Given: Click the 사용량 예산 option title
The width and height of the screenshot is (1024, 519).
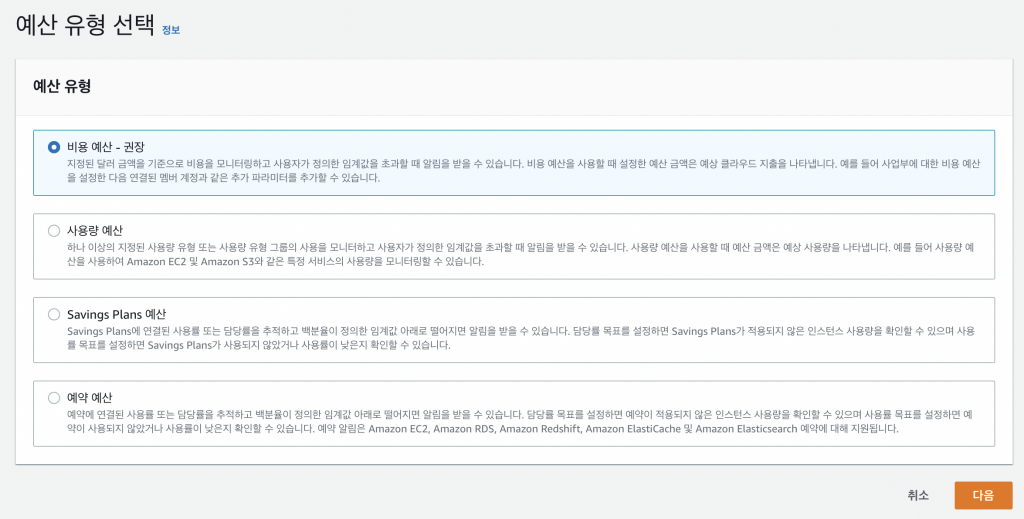Looking at the screenshot, I should tap(95, 230).
